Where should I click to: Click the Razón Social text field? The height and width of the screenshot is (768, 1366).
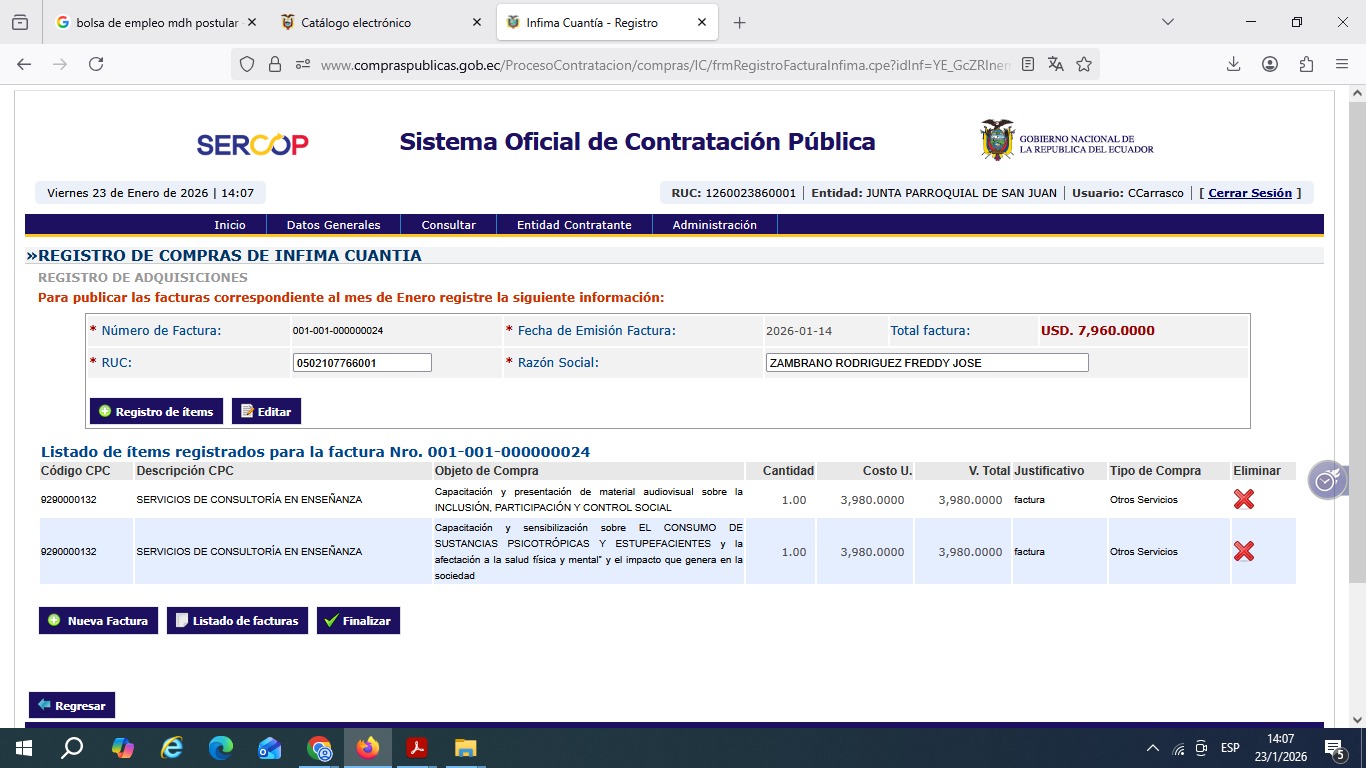(926, 363)
